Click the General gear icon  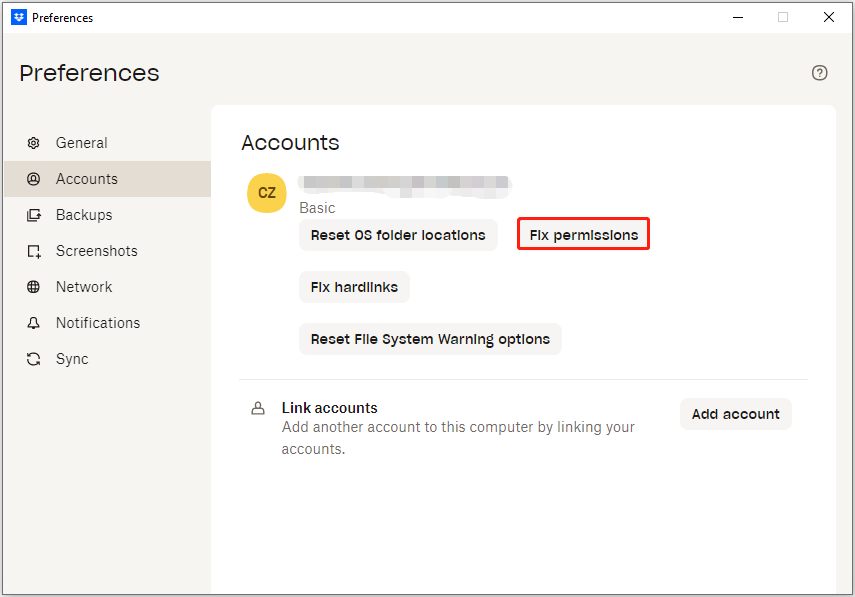pyautogui.click(x=33, y=142)
